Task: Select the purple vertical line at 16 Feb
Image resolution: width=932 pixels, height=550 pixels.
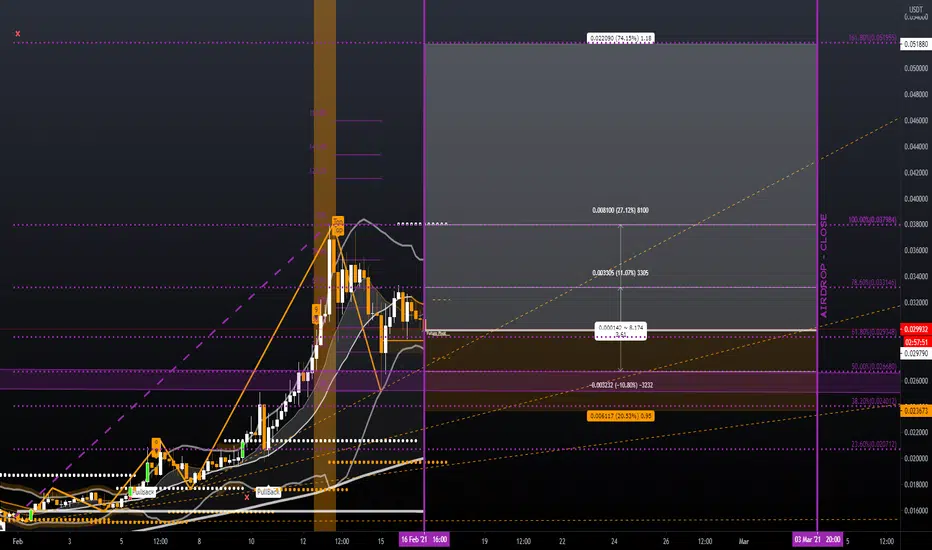Action: 424,265
